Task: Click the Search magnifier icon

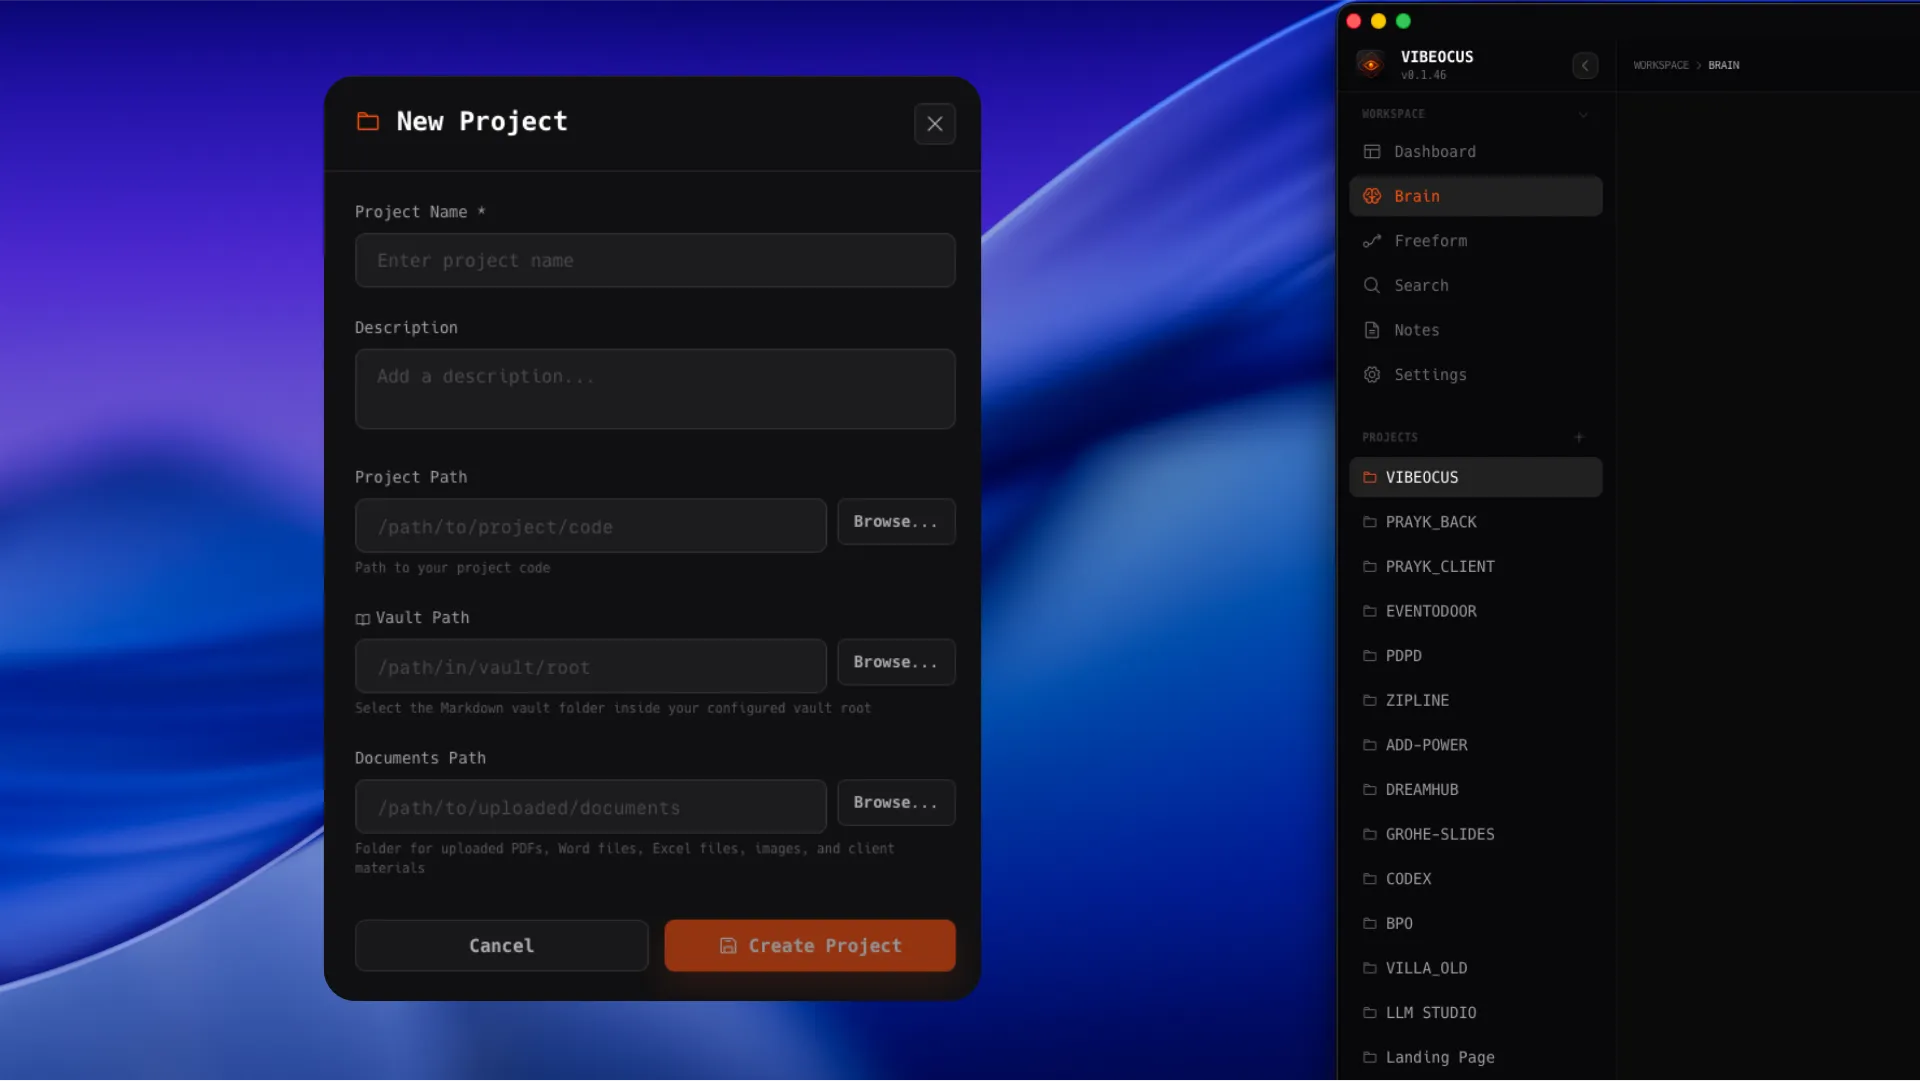Action: coord(1372,286)
